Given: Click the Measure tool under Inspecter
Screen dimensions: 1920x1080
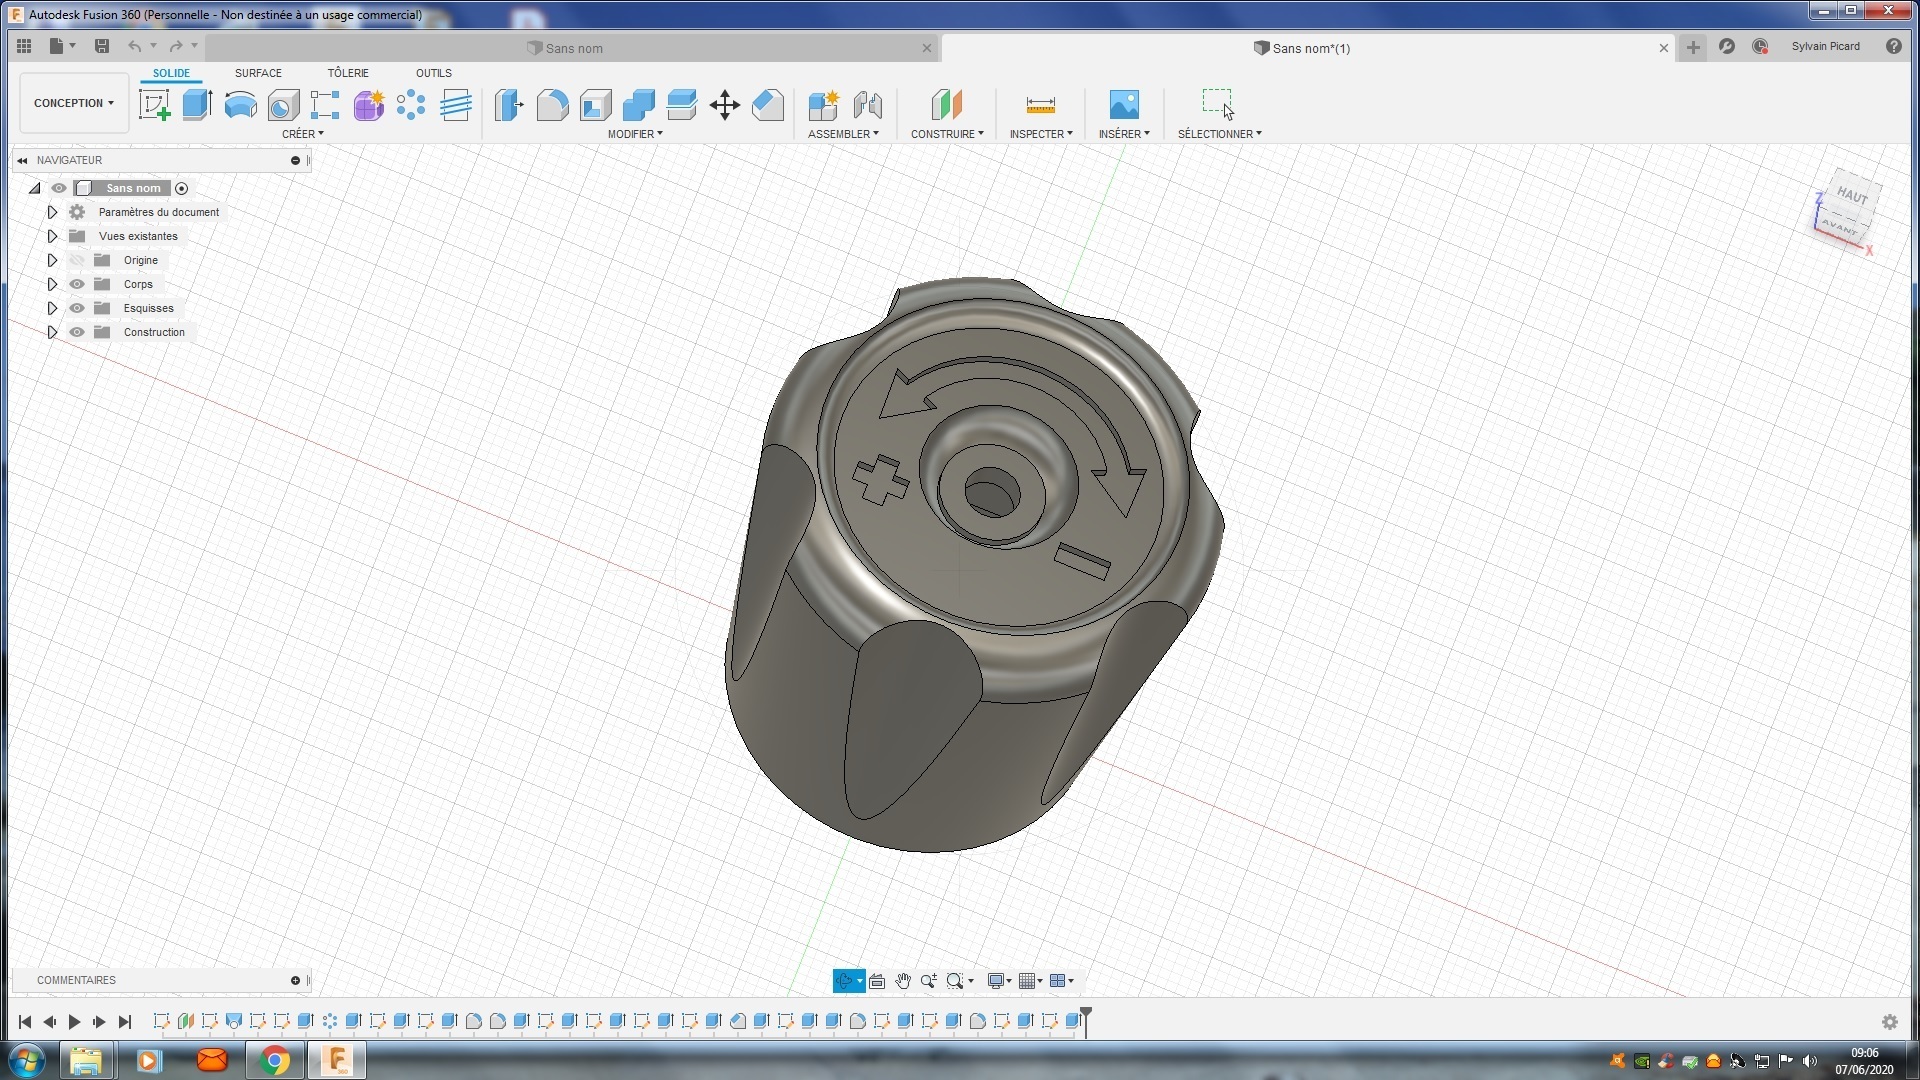Looking at the screenshot, I should point(1040,105).
